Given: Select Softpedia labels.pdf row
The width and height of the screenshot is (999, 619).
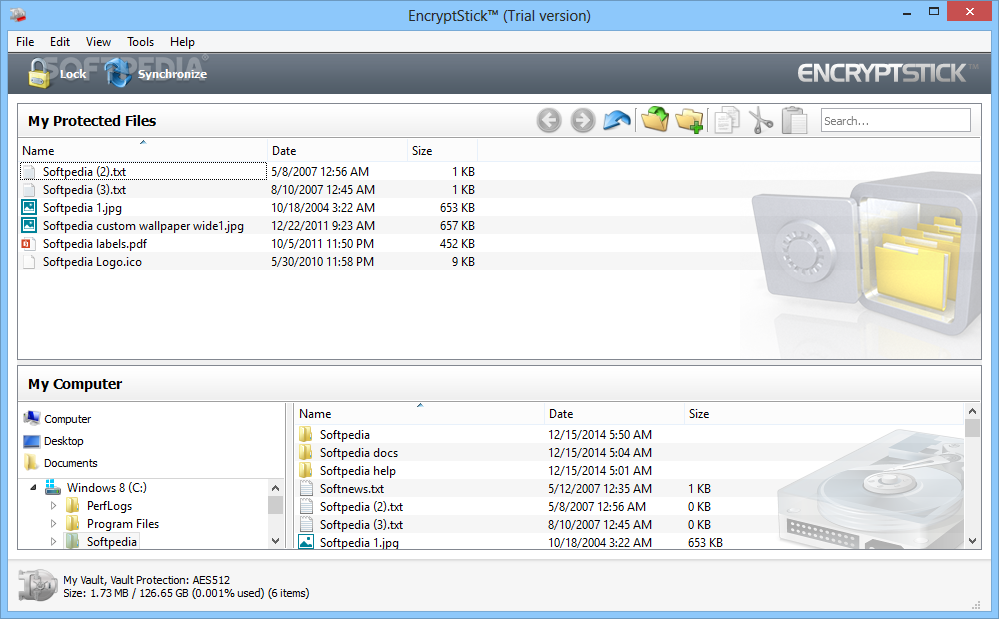Looking at the screenshot, I should [x=248, y=243].
